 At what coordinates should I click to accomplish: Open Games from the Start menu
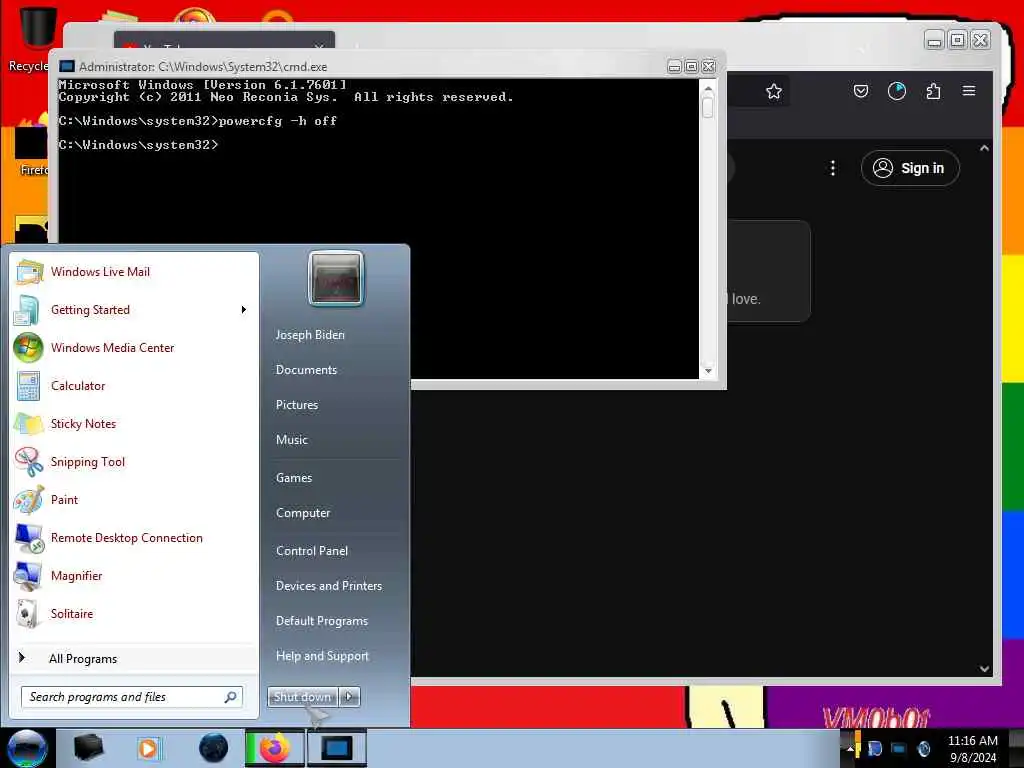tap(293, 477)
